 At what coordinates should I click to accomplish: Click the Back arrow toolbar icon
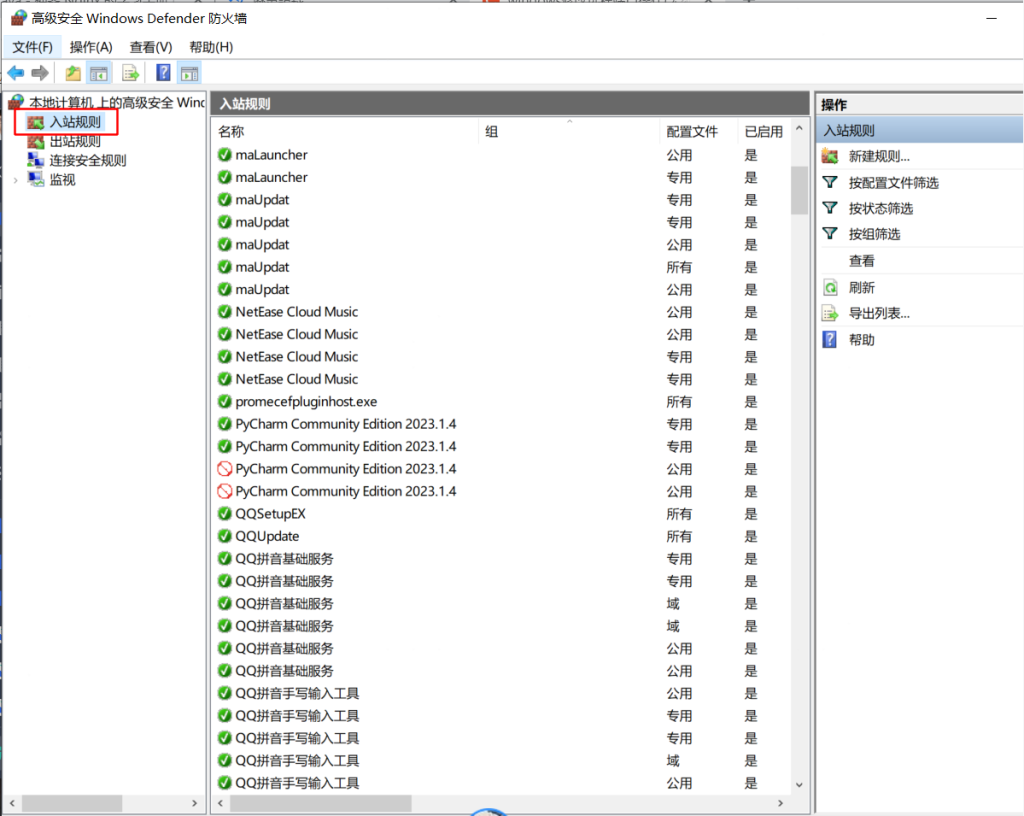[16, 73]
